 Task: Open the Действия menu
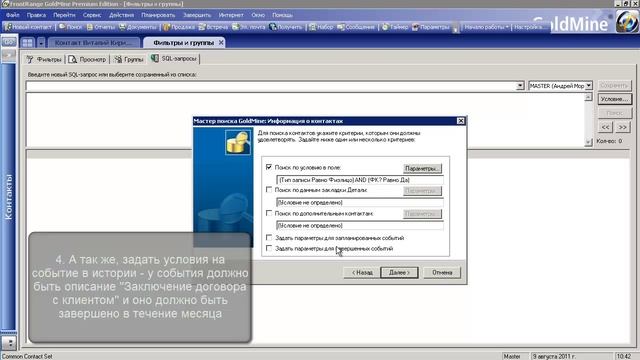(x=121, y=15)
